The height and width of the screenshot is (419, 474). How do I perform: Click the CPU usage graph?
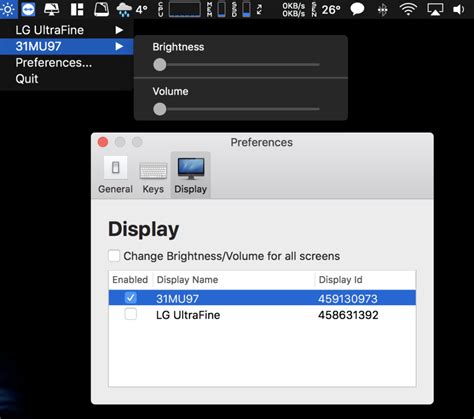click(185, 9)
